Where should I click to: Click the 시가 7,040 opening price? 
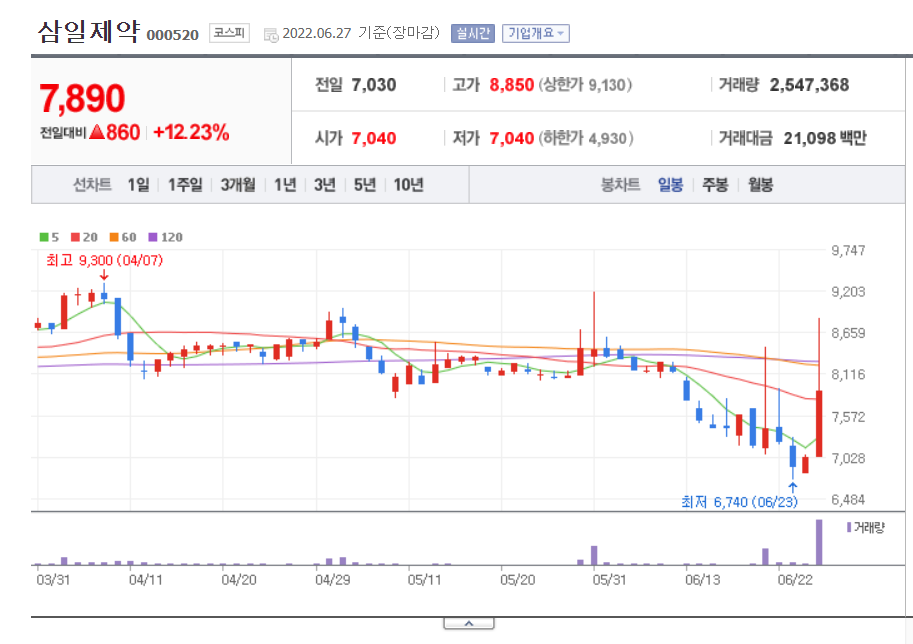(x=373, y=138)
